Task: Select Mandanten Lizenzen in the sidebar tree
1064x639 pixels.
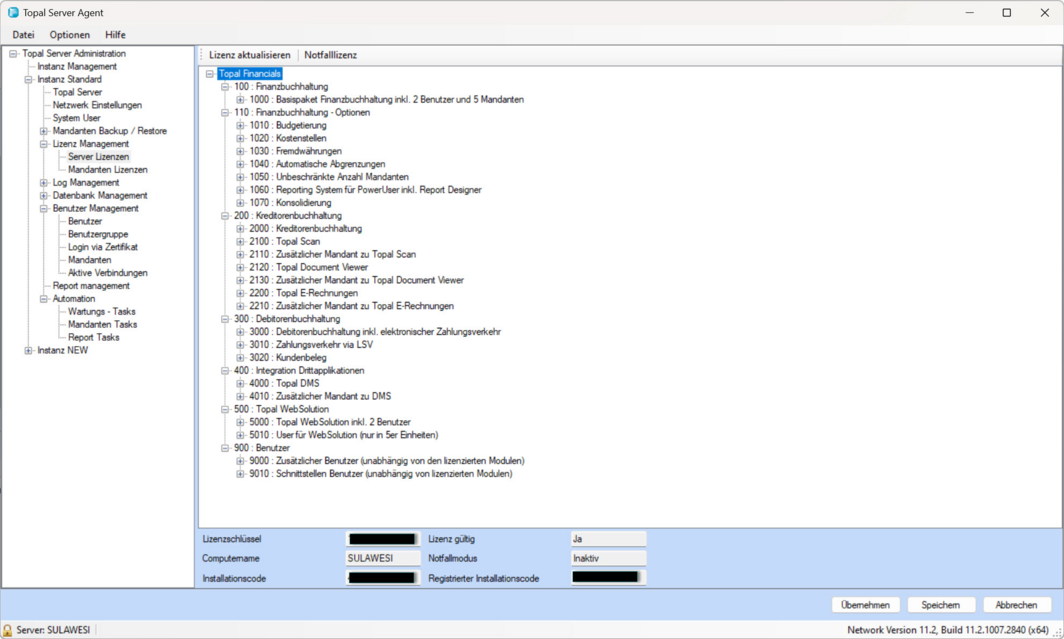Action: [x=107, y=170]
